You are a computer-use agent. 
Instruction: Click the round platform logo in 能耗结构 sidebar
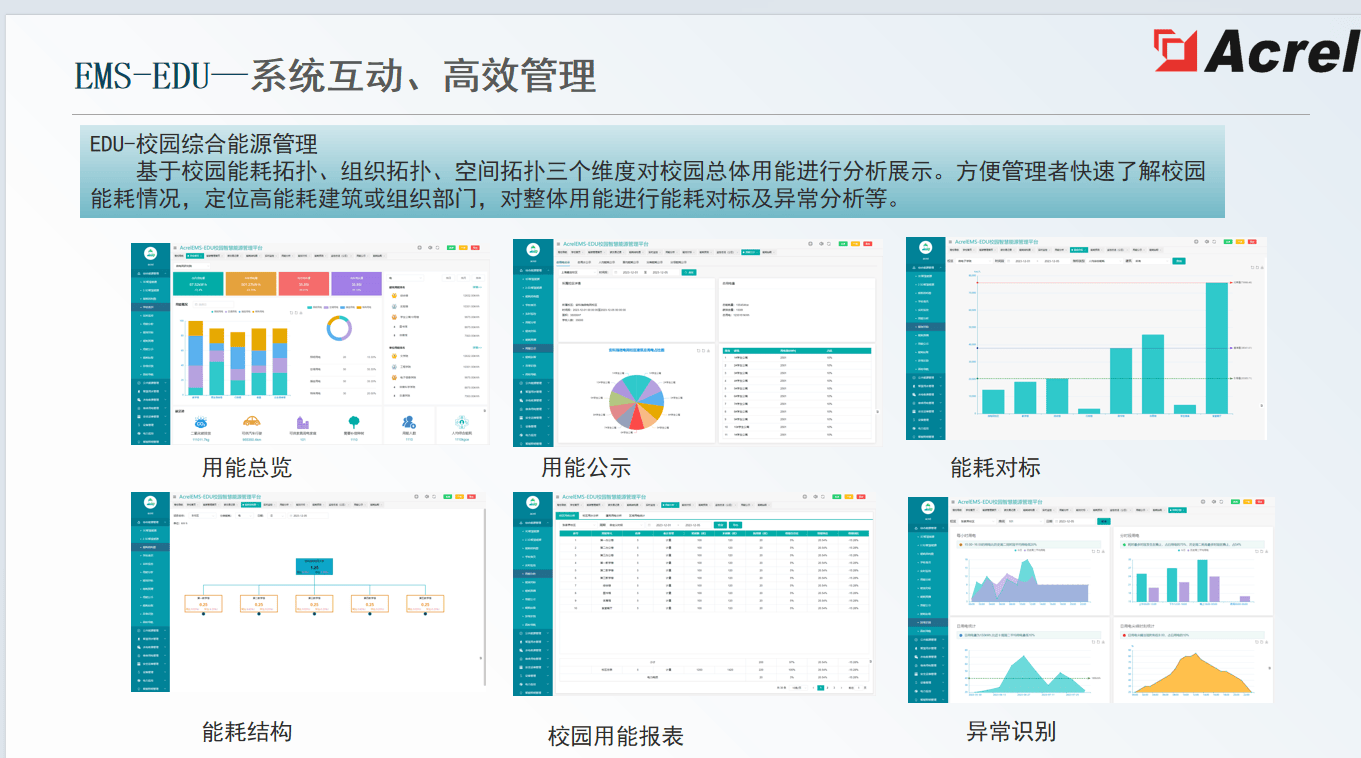click(x=150, y=501)
